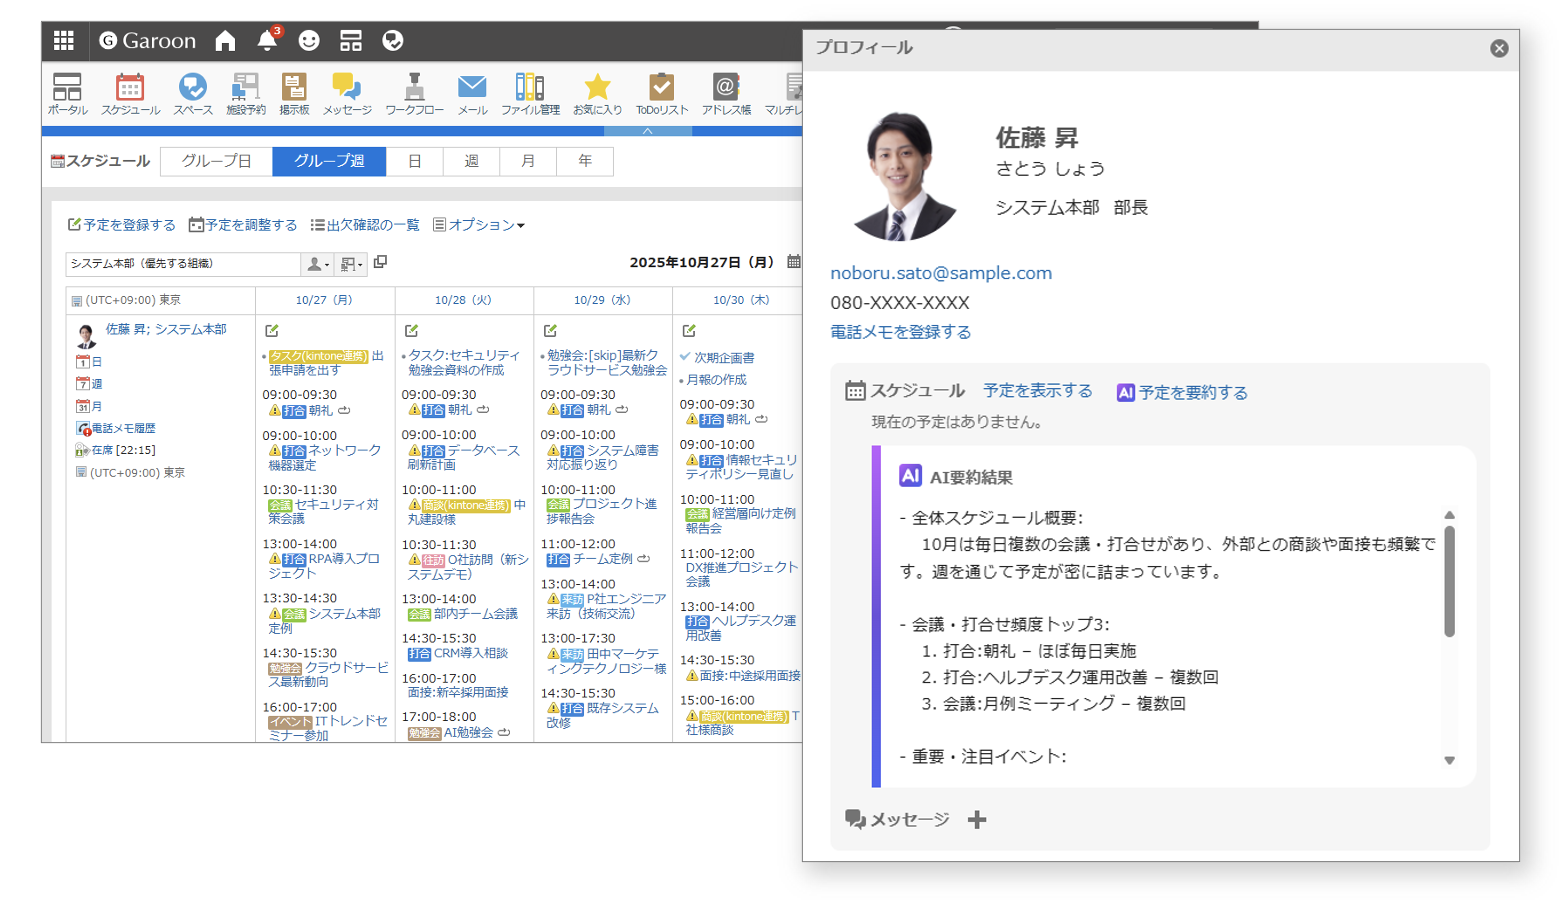1568x900 pixels.
Task: Open the お気に入り favorites app
Action: point(597,95)
